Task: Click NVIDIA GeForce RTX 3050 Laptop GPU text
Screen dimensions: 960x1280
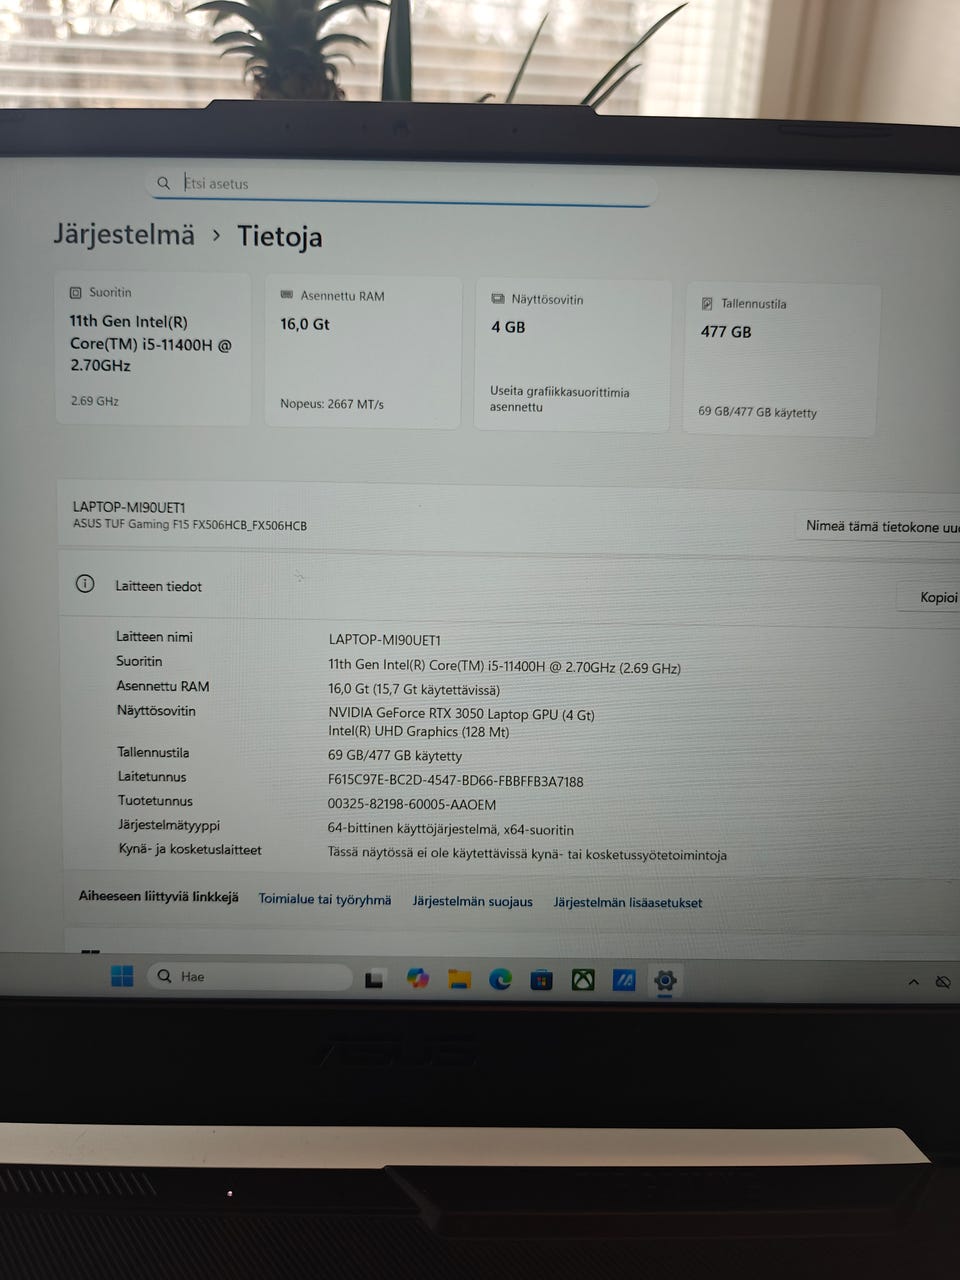Action: tap(461, 714)
